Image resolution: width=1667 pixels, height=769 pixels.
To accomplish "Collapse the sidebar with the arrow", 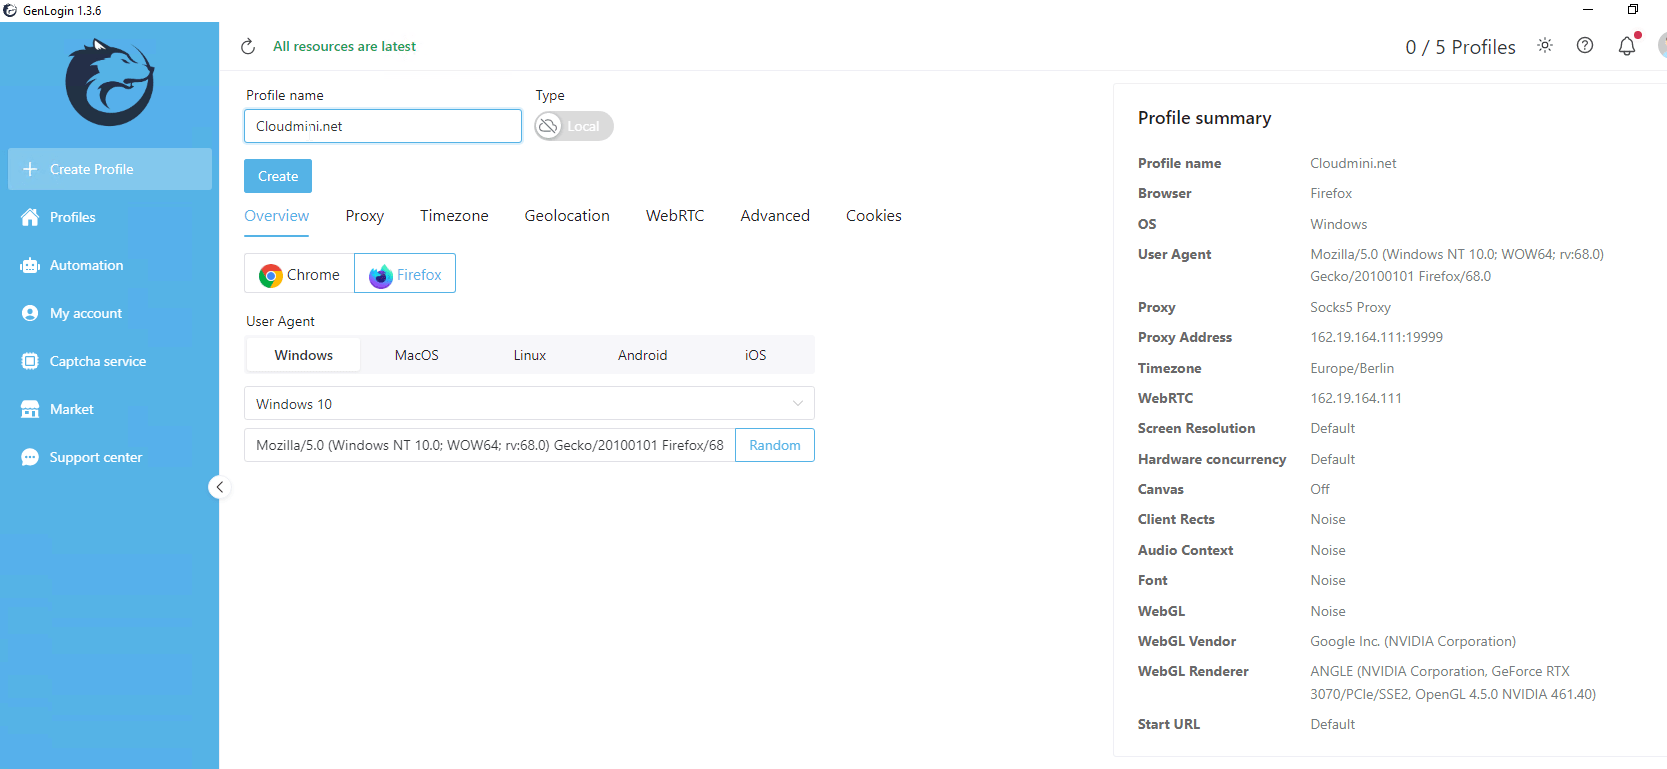I will pos(220,487).
